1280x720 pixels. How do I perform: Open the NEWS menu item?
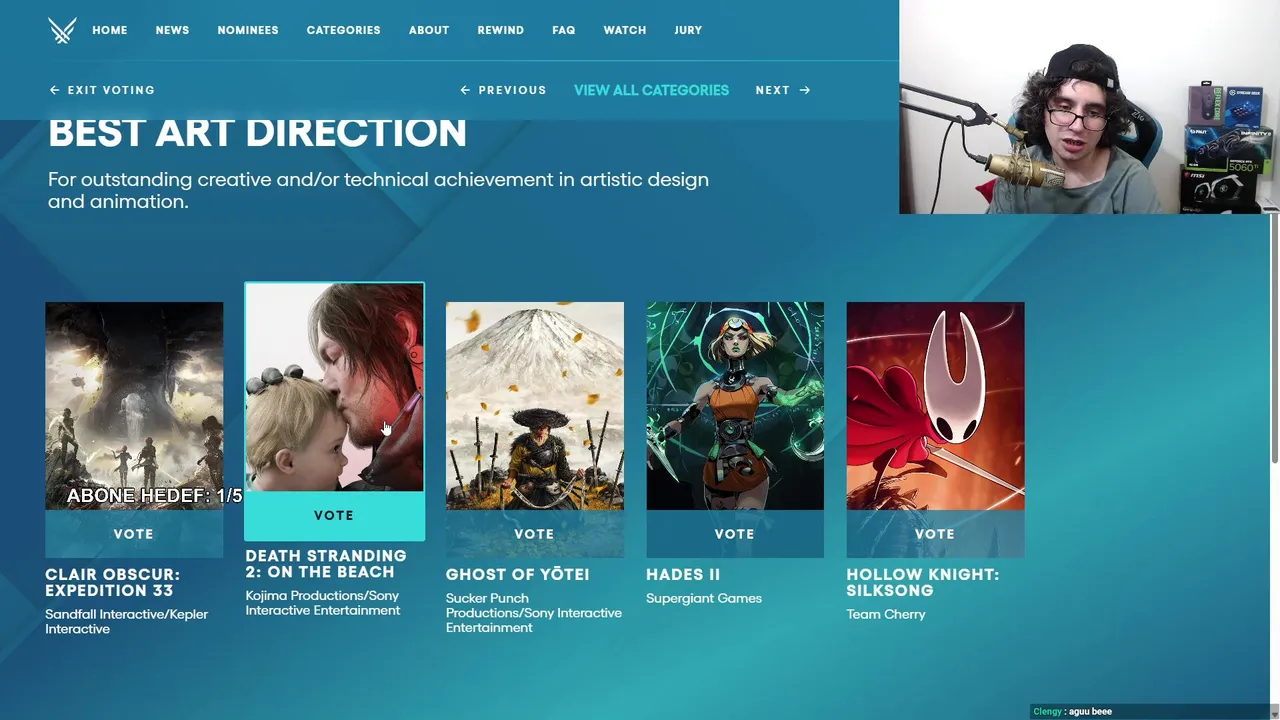click(x=172, y=30)
